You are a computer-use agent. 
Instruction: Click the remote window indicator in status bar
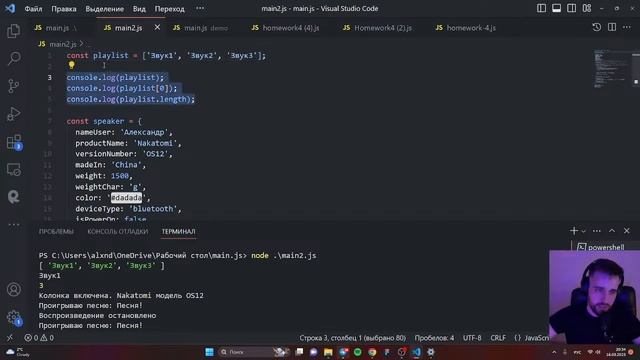(10, 338)
